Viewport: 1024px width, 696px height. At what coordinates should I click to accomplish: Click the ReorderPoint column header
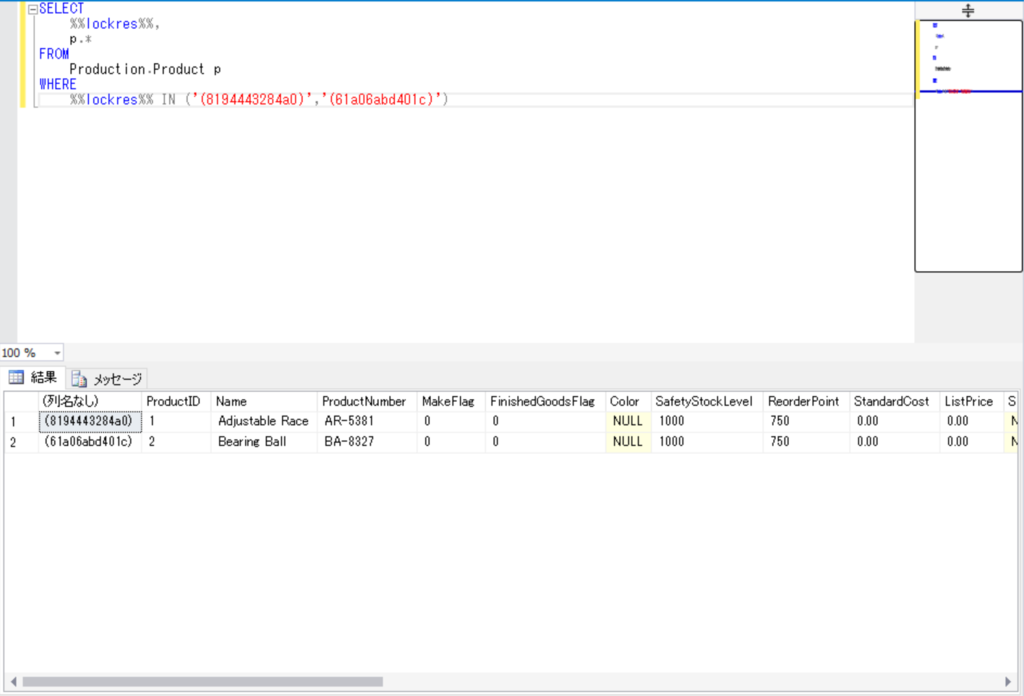click(x=806, y=402)
